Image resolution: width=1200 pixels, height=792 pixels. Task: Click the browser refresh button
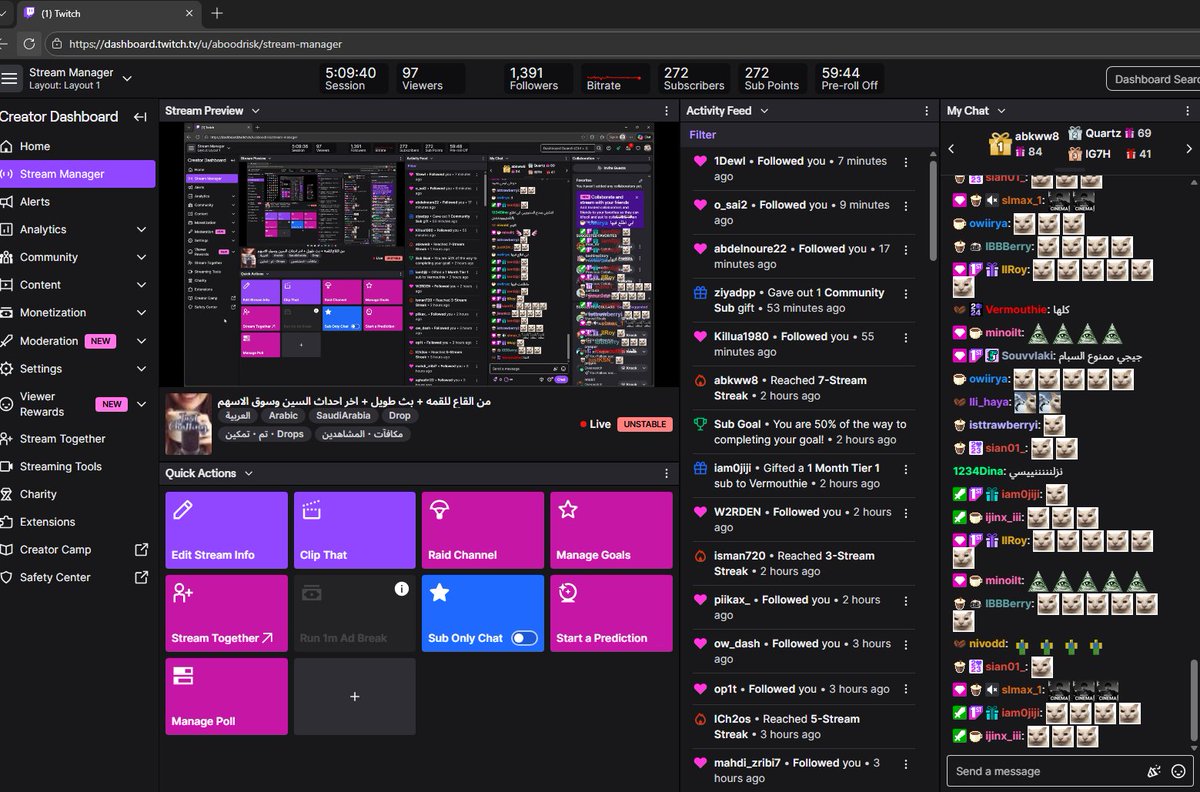pos(29,44)
